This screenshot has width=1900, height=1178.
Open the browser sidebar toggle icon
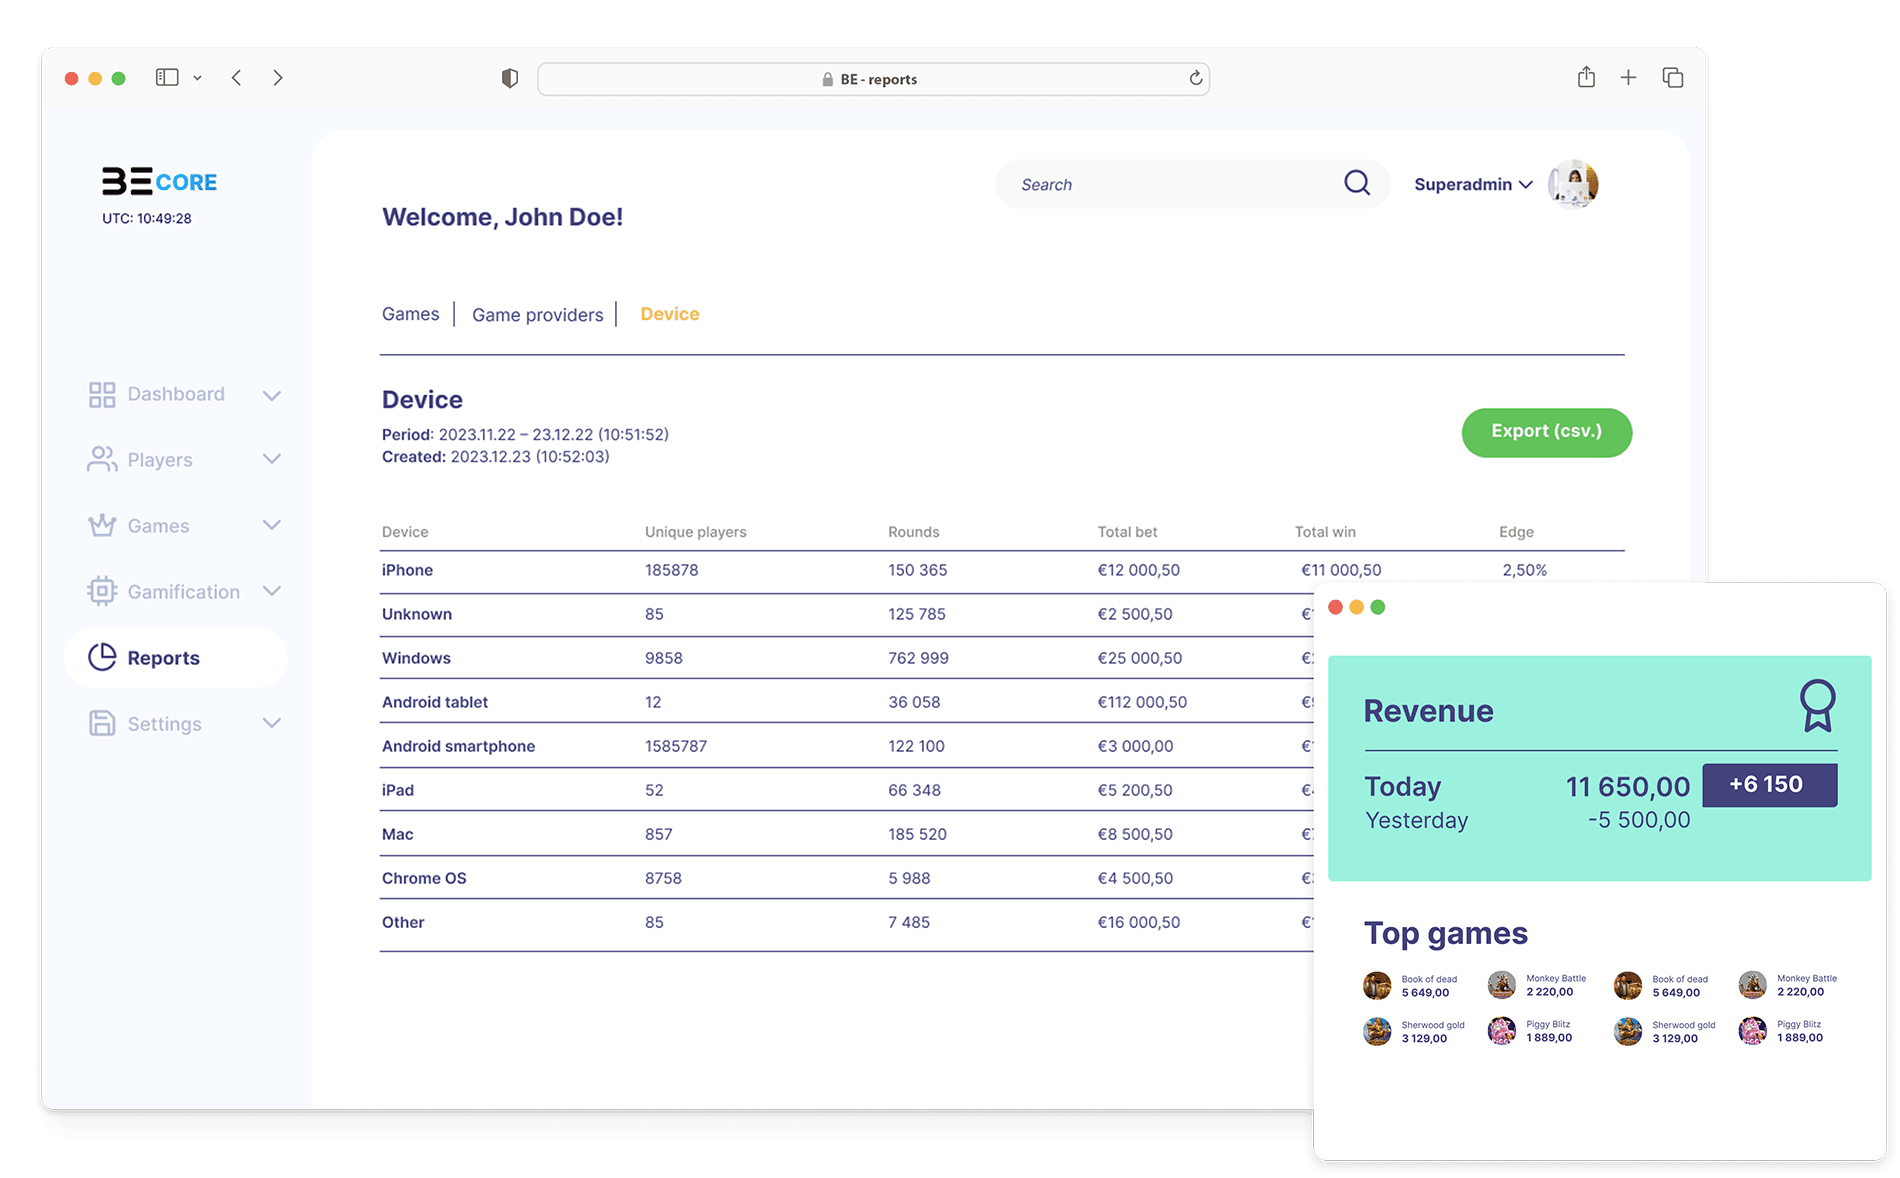pyautogui.click(x=168, y=77)
